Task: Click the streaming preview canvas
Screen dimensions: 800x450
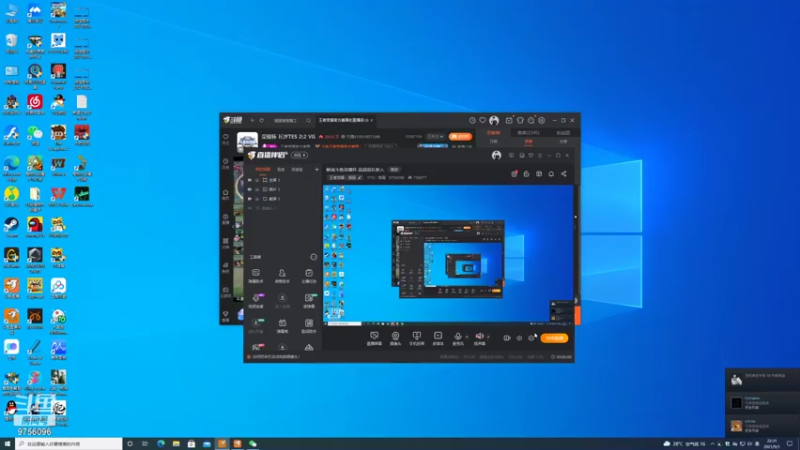Action: tap(448, 254)
